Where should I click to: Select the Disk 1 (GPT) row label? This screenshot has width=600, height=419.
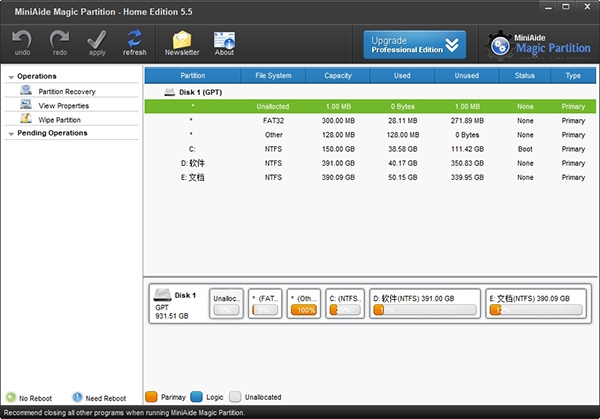[201, 92]
